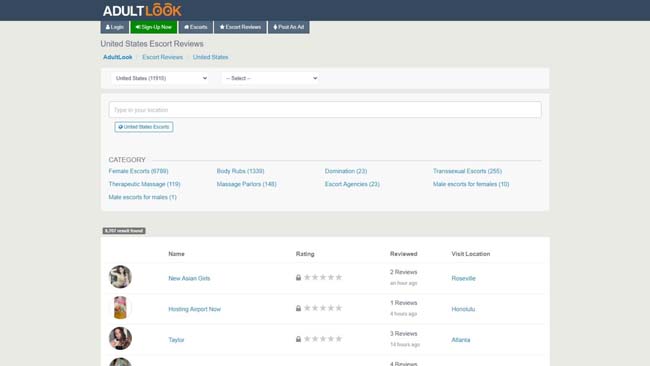Click the results found badge
The width and height of the screenshot is (650, 366).
click(124, 230)
